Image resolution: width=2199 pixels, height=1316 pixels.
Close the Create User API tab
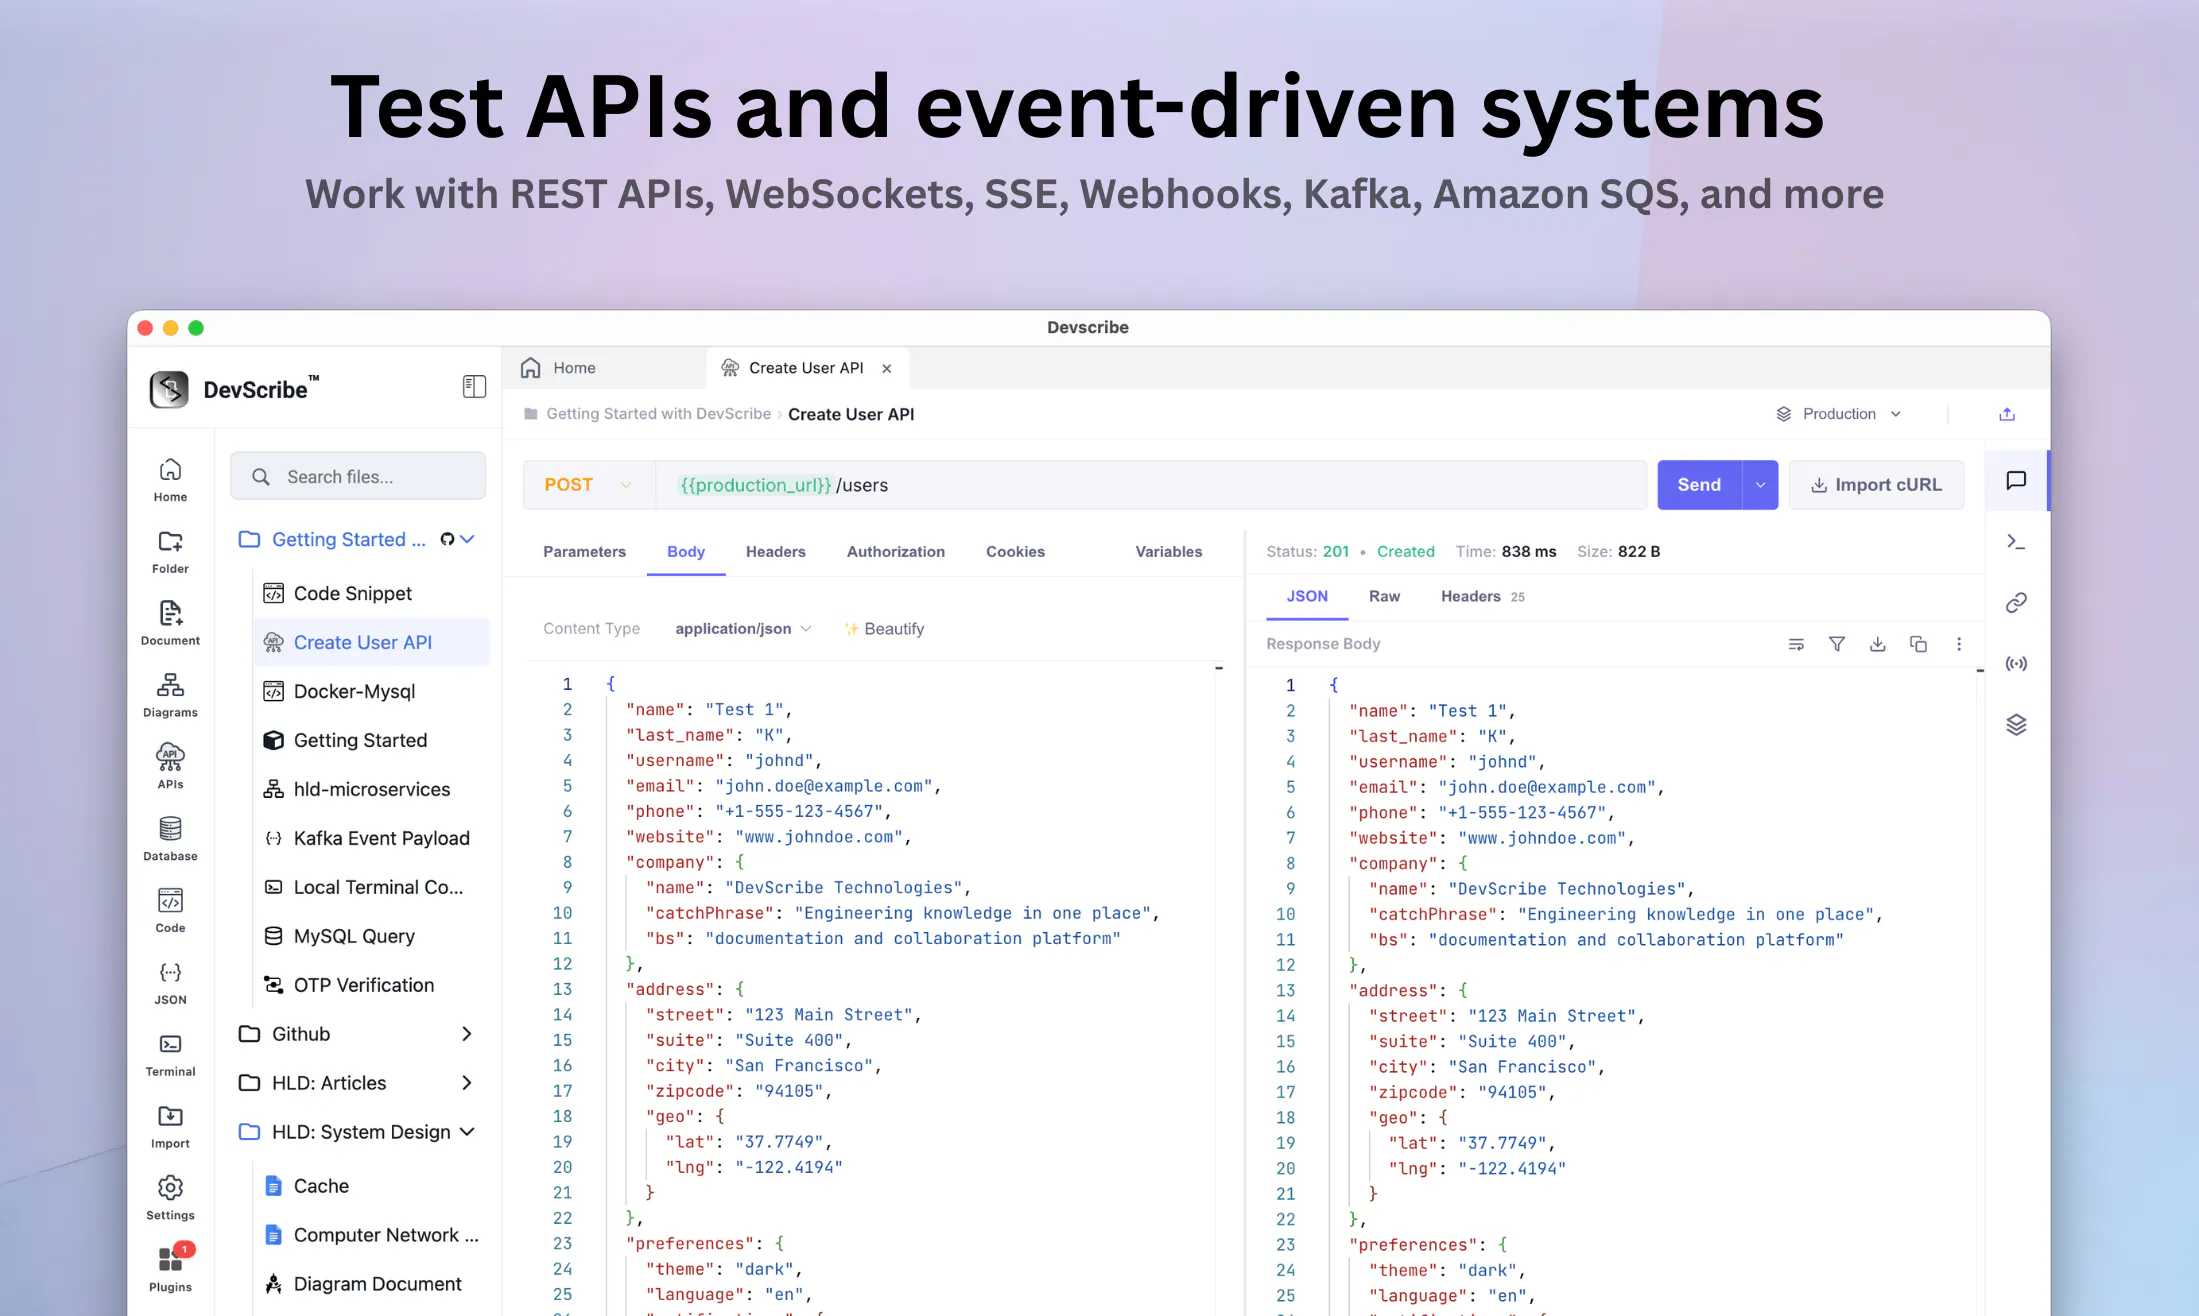(x=887, y=369)
